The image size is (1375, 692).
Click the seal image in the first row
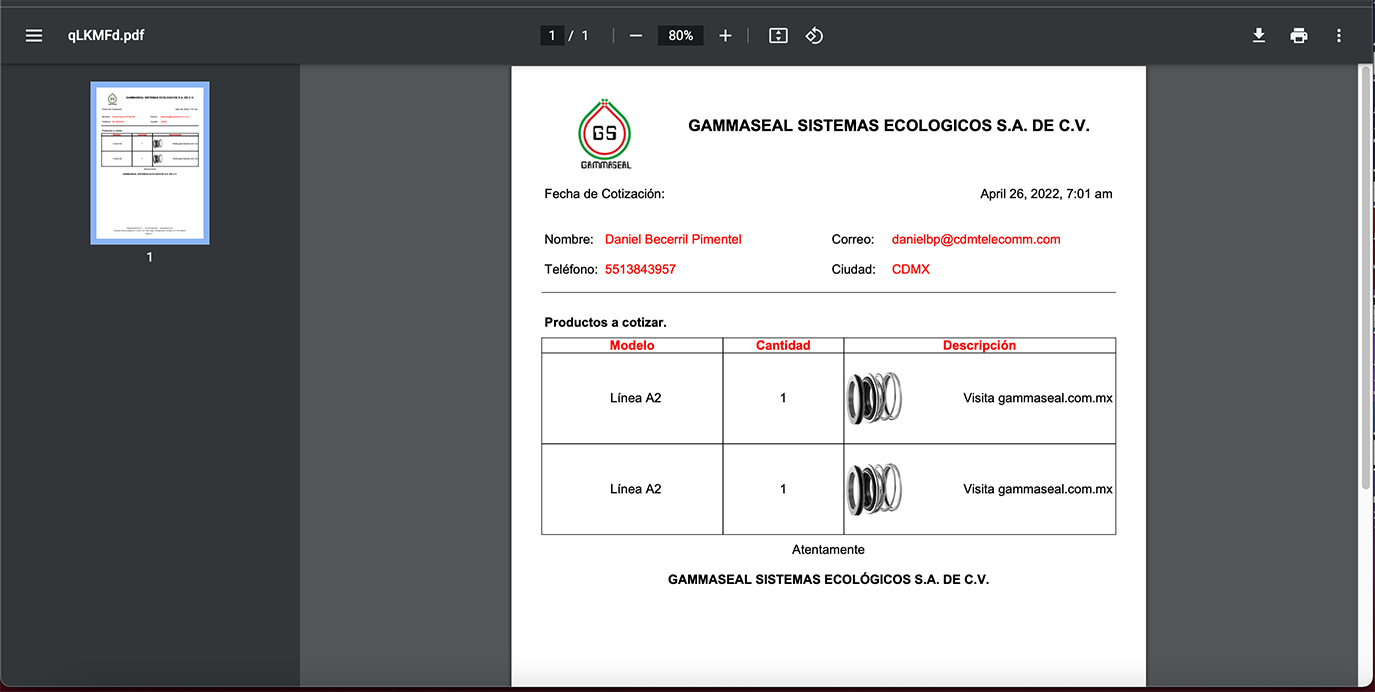click(874, 398)
